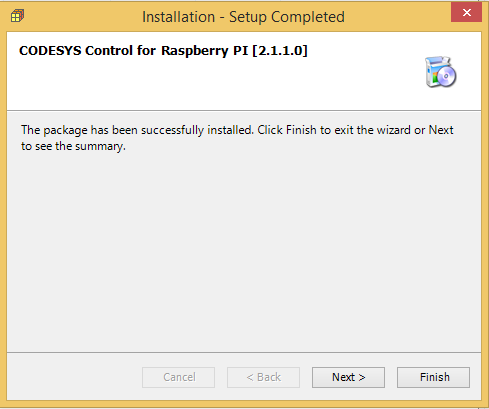
Task: Click the 'Installation - Setup Completed' title text
Action: pos(243,17)
